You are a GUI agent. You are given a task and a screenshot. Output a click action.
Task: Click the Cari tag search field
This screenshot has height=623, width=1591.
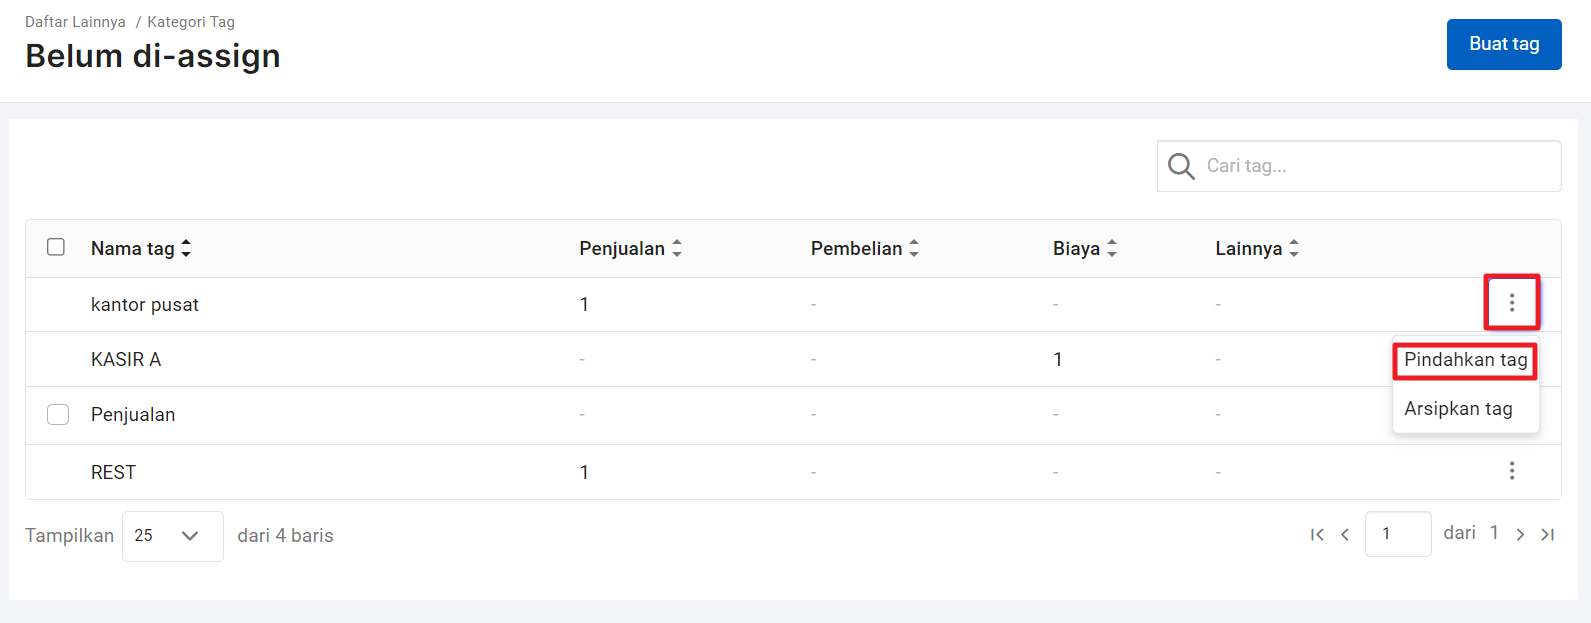1359,166
